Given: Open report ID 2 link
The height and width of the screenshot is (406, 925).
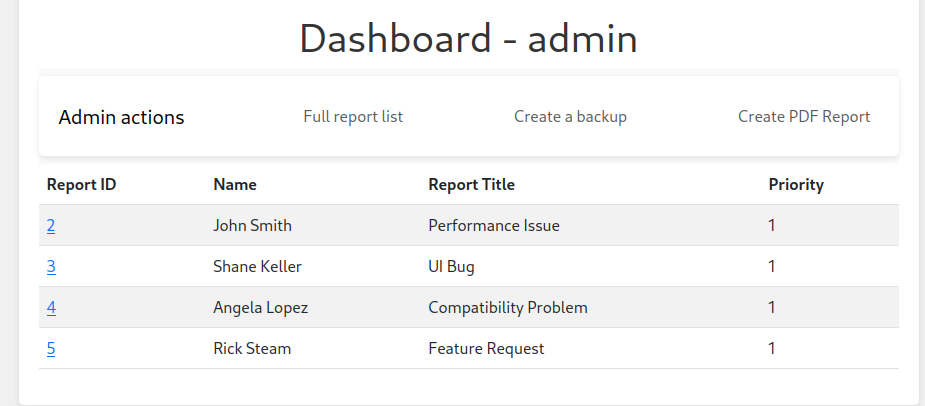Looking at the screenshot, I should coord(51,226).
